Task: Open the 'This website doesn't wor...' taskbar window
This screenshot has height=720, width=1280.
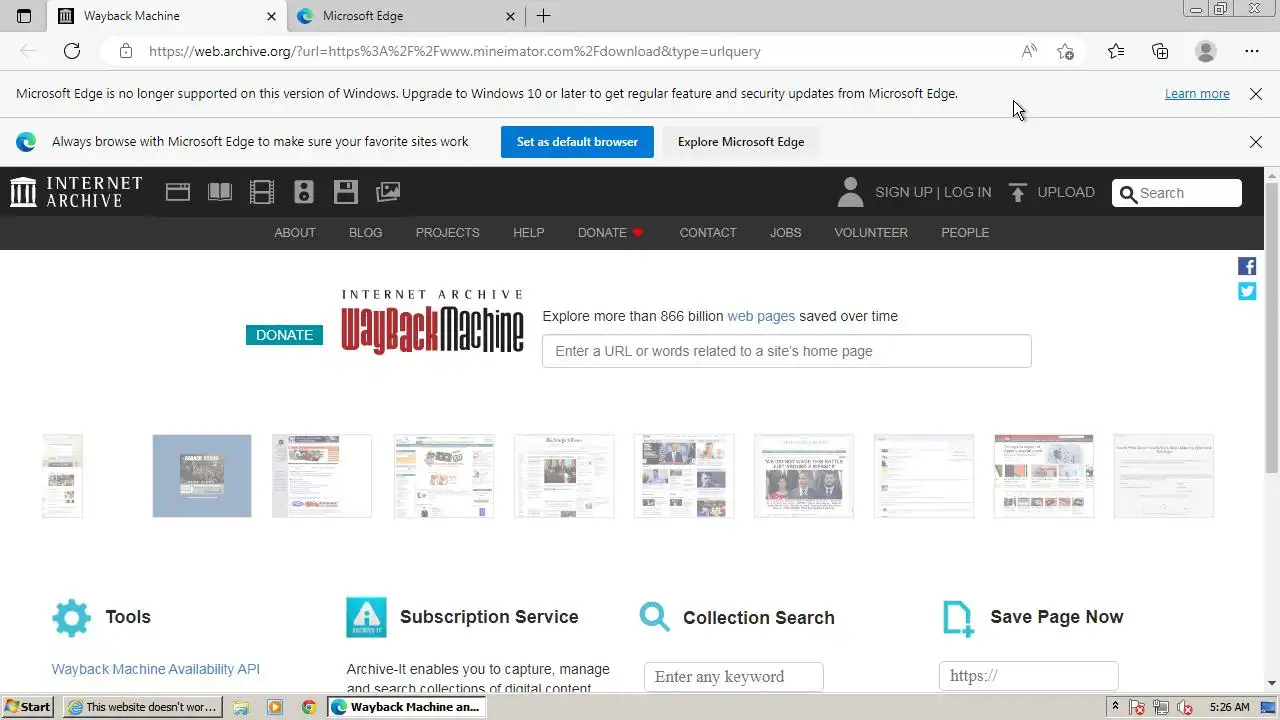Action: pyautogui.click(x=142, y=706)
